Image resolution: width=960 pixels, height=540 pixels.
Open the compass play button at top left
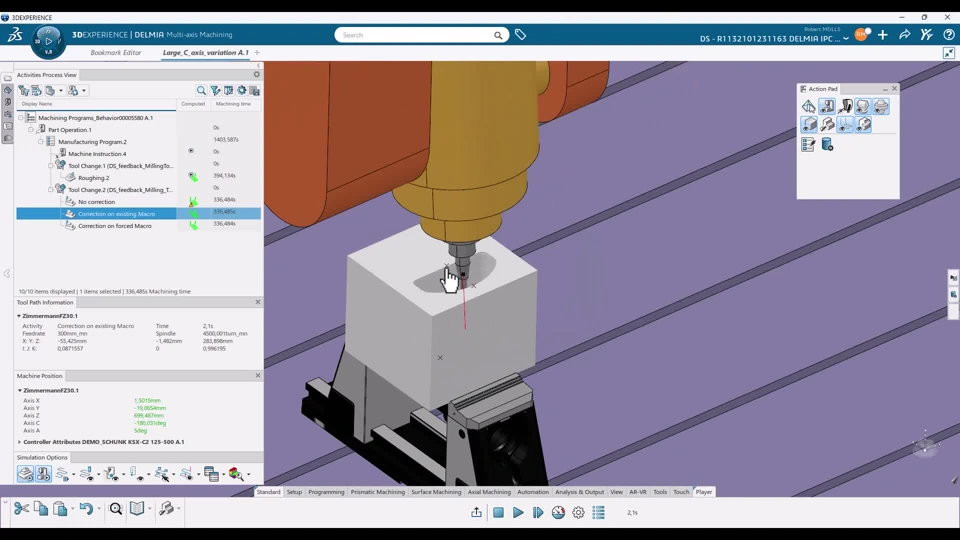point(48,42)
